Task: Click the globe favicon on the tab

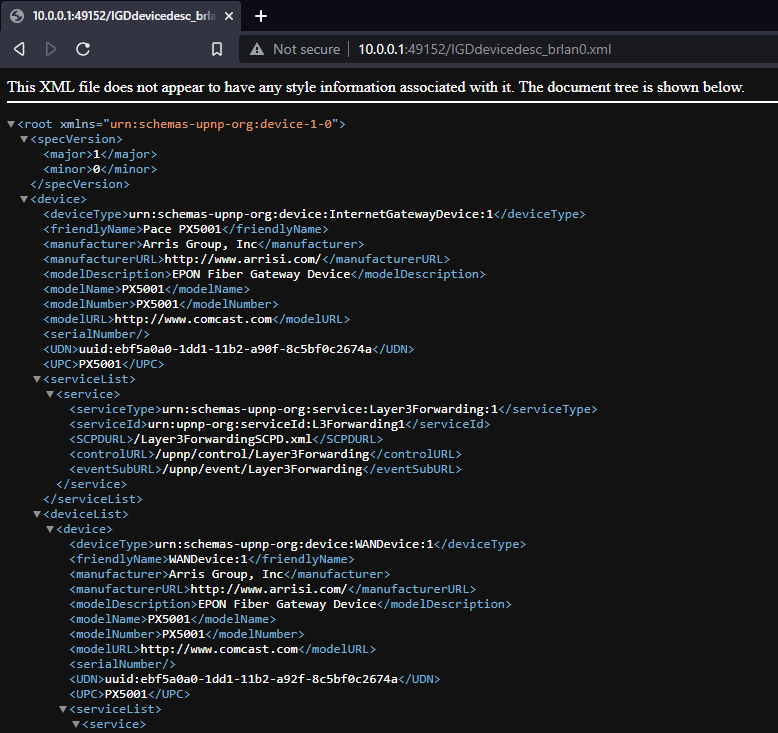Action: coord(17,16)
